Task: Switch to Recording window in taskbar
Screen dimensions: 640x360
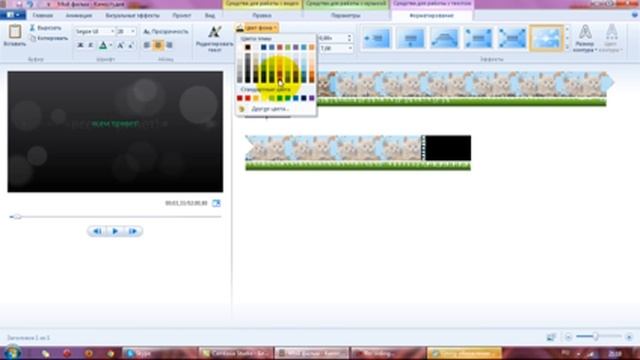Action: pos(388,353)
